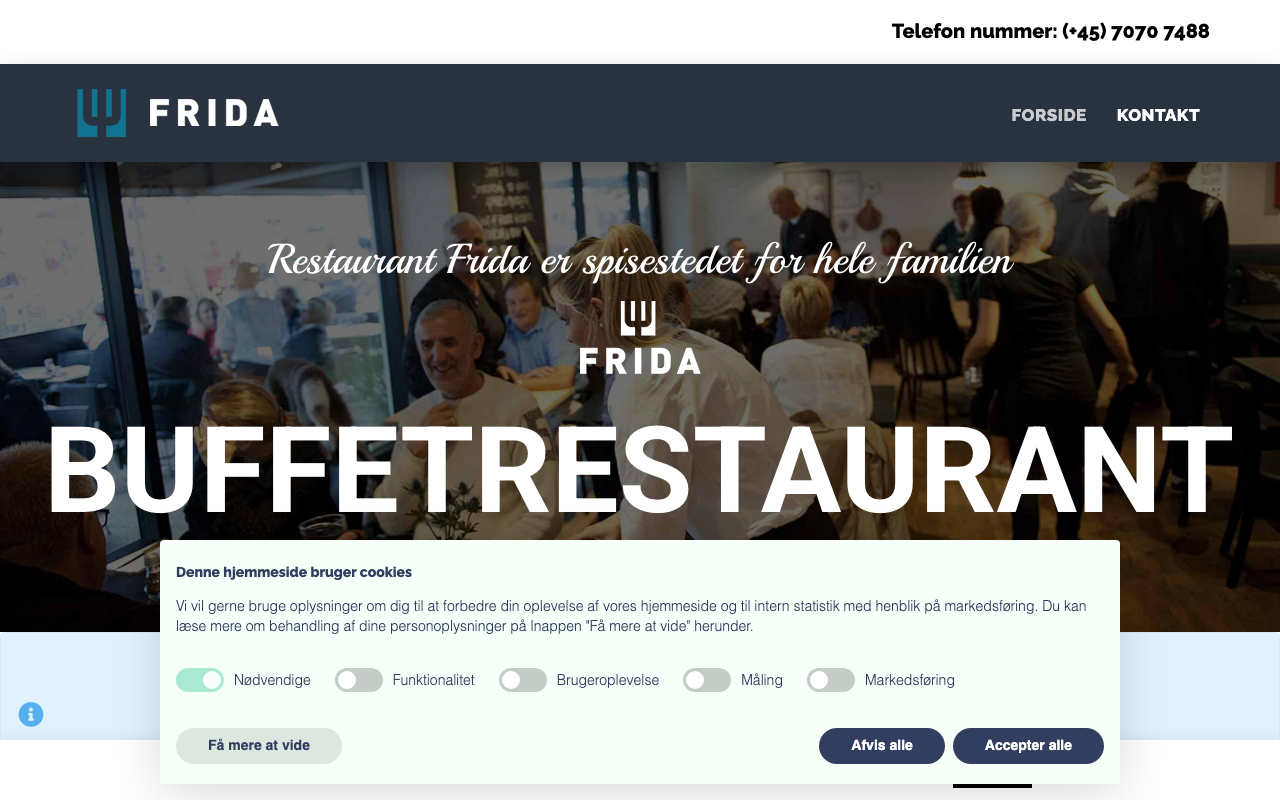
Task: Click the phone number (+45) 7070 7488
Action: (x=1136, y=31)
